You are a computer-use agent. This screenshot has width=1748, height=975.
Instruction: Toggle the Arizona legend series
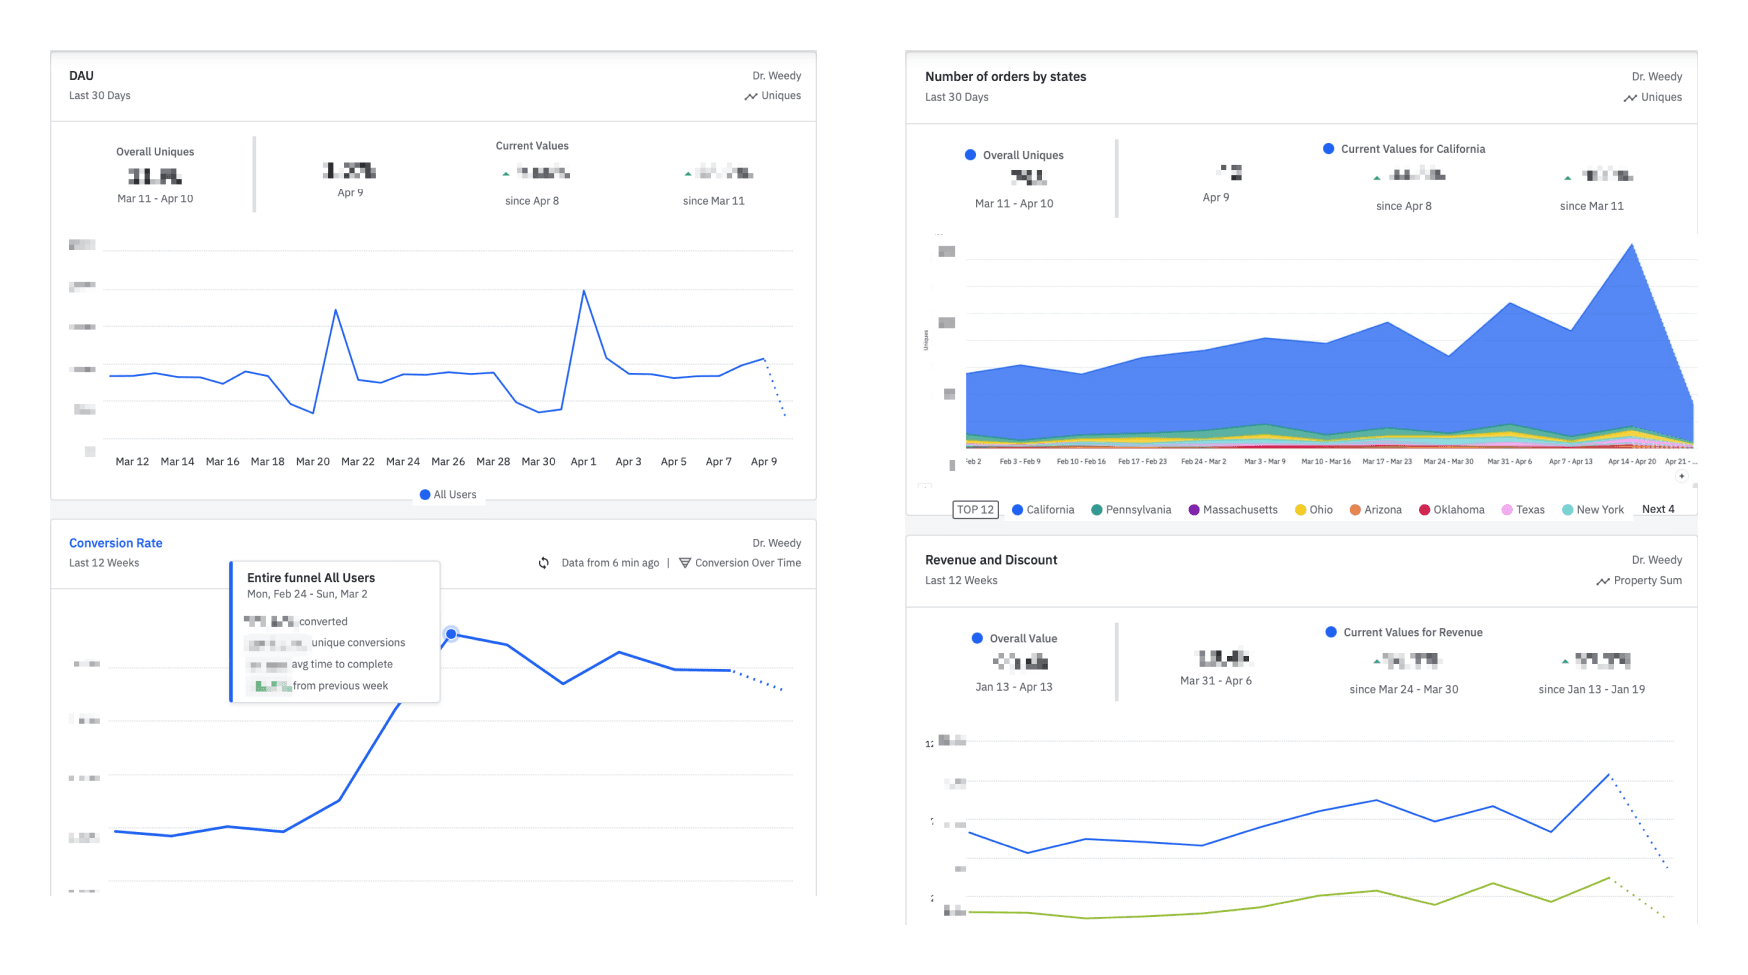[1376, 510]
